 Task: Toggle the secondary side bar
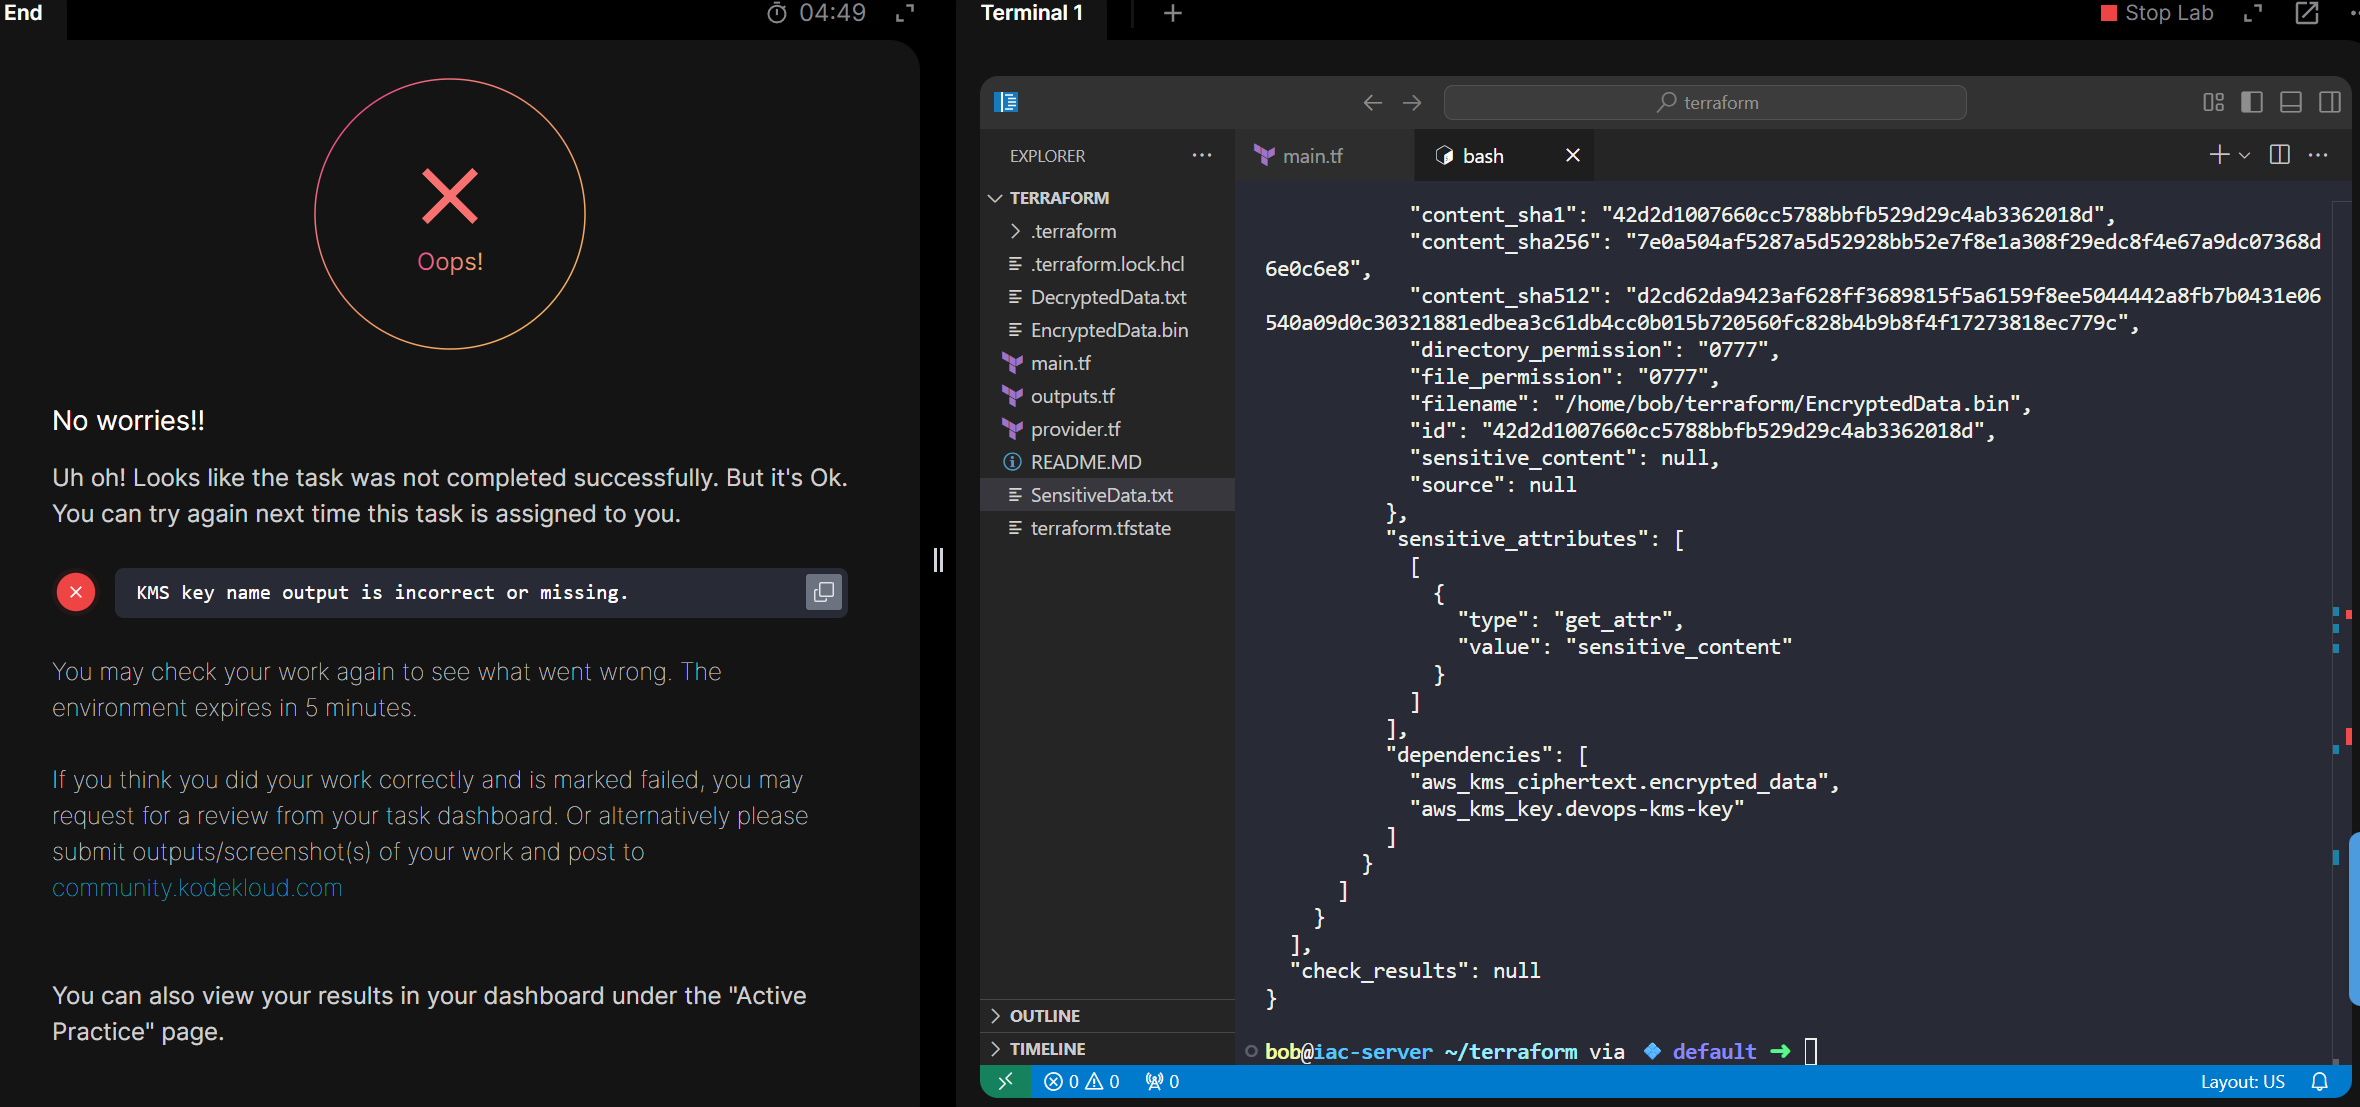click(x=2330, y=102)
